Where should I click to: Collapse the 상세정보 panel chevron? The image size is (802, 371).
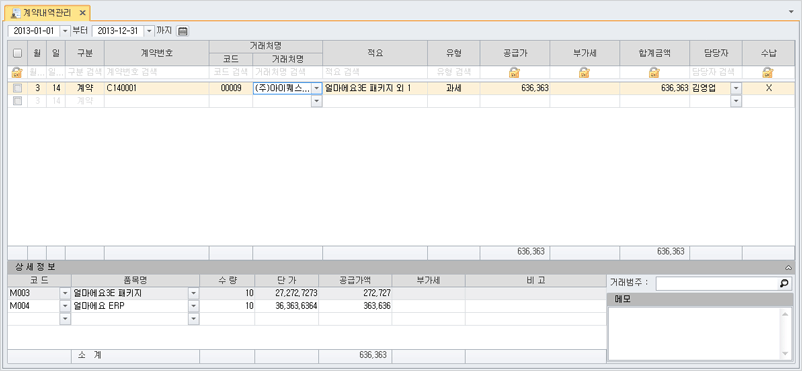[788, 268]
